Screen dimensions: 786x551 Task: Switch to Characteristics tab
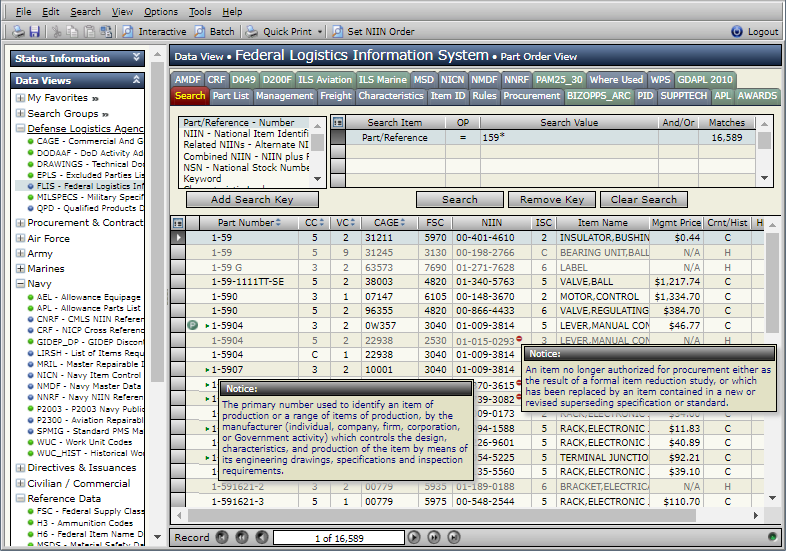pyautogui.click(x=391, y=96)
